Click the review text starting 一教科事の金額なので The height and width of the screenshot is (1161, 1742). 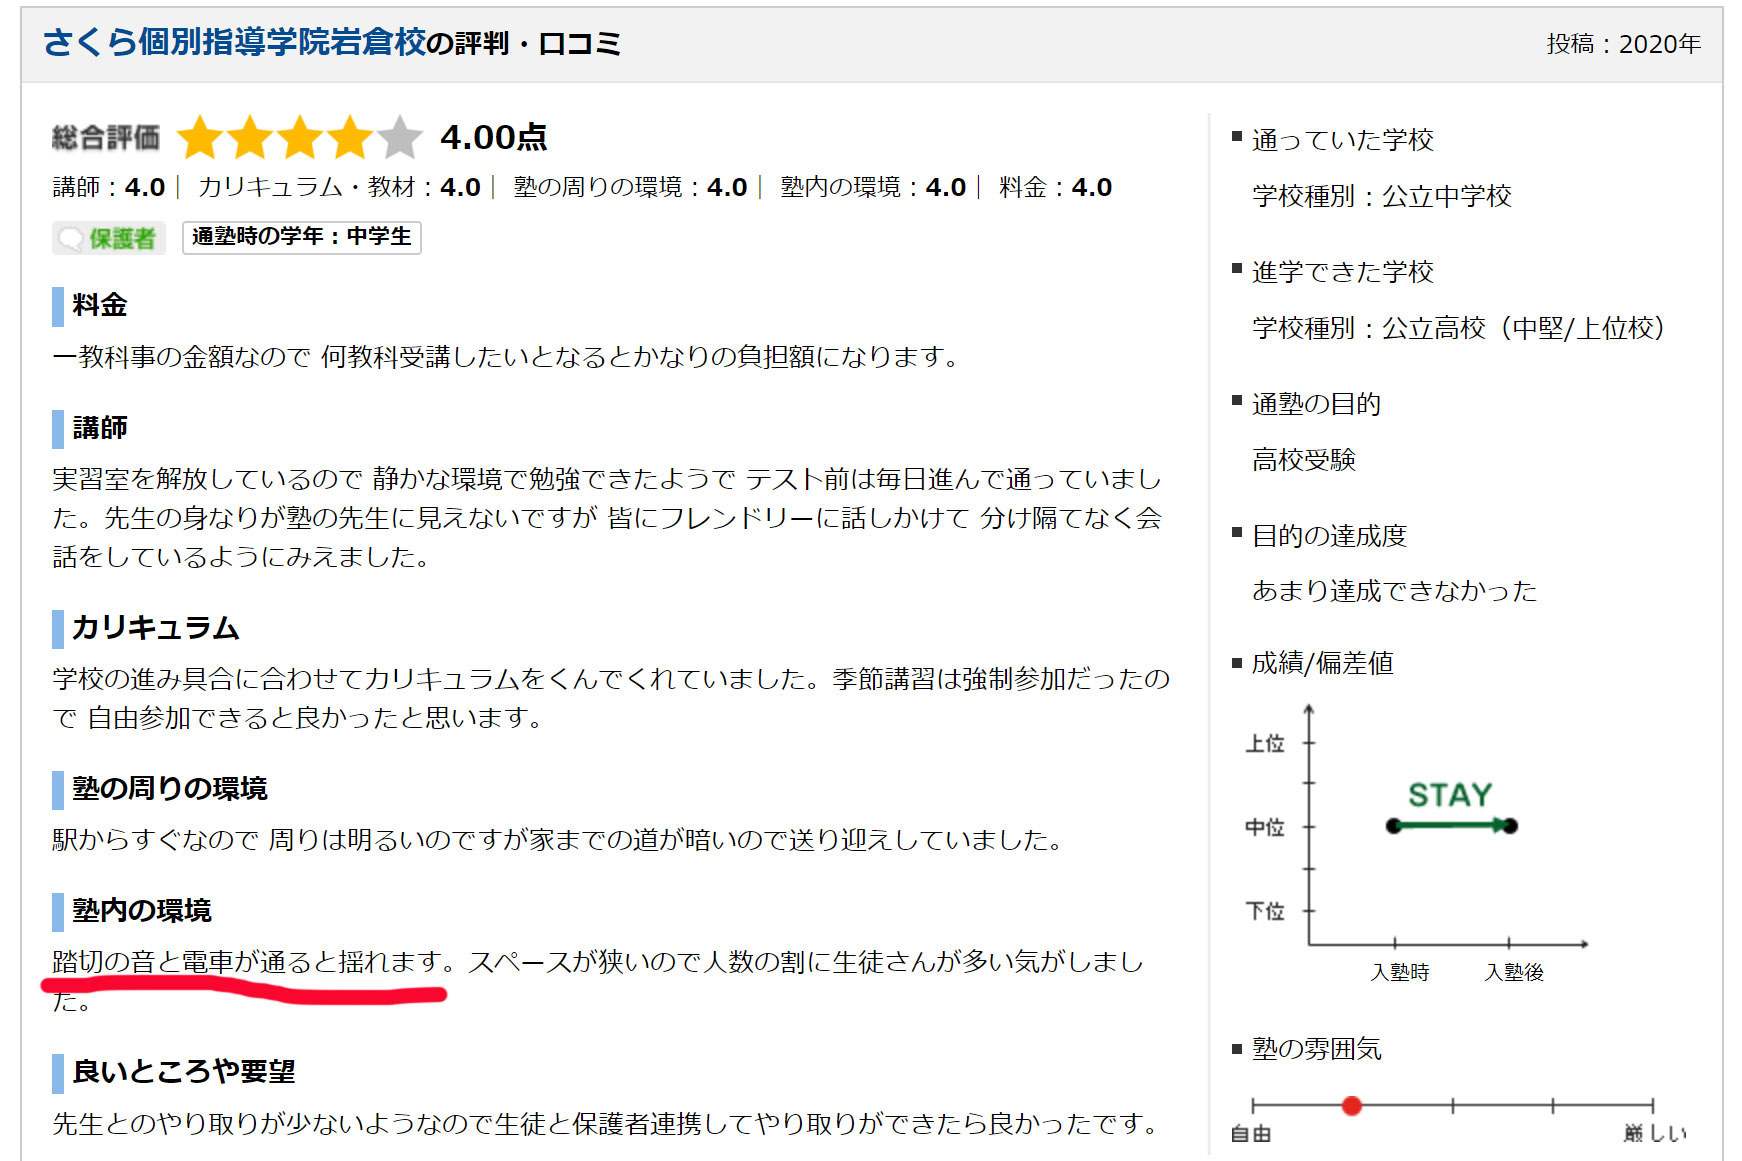coord(507,357)
